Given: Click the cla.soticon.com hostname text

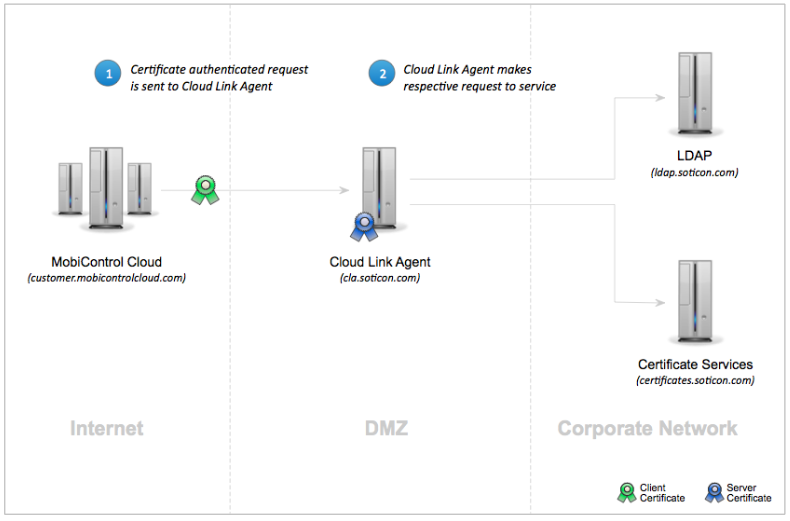Looking at the screenshot, I should tap(380, 278).
